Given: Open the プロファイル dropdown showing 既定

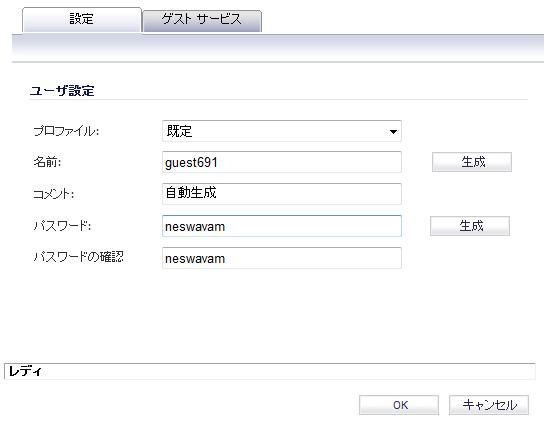Looking at the screenshot, I should [x=281, y=131].
